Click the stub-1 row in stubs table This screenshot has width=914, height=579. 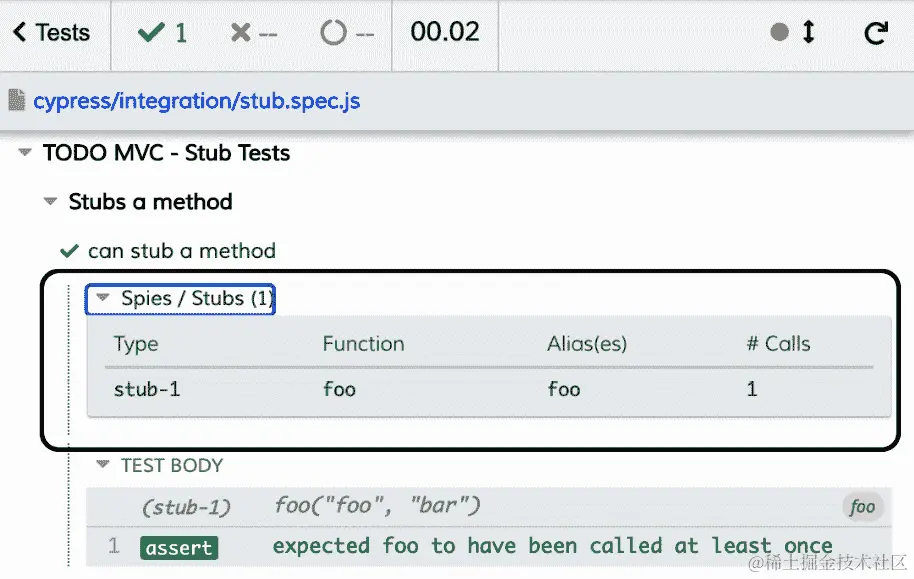pos(146,389)
